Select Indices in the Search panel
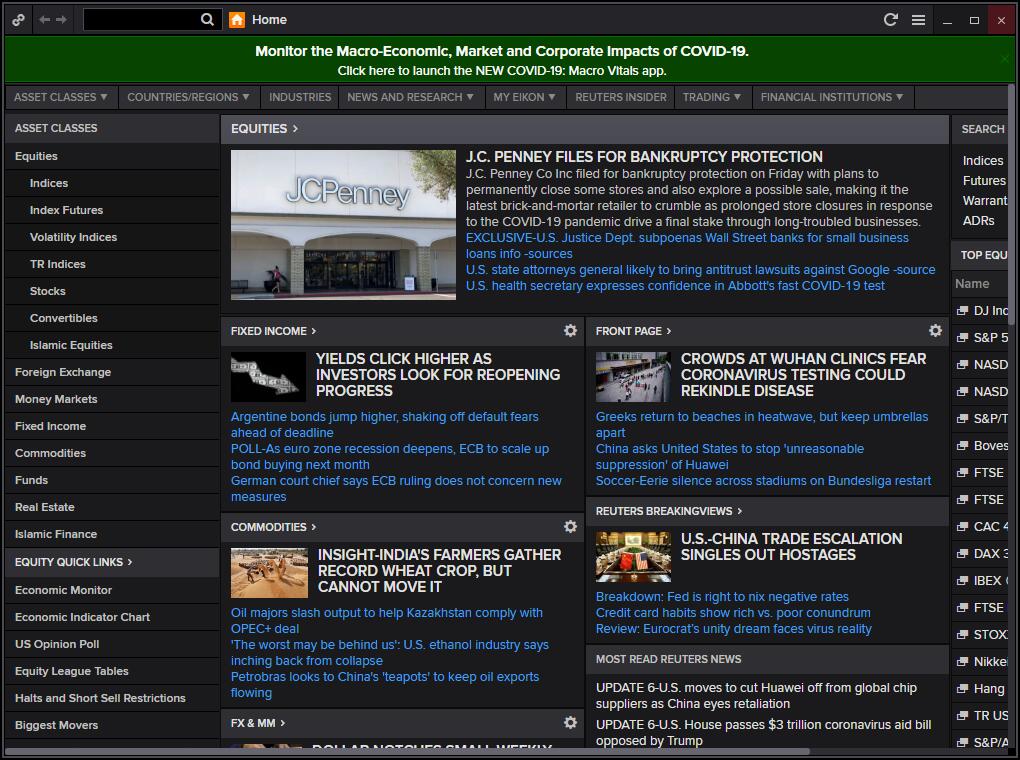1020x760 pixels. [983, 161]
